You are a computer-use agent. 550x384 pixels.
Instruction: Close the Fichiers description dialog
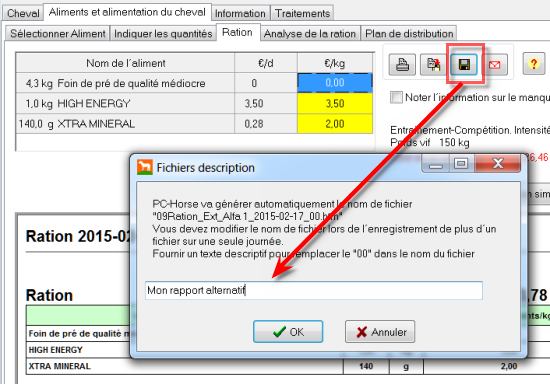click(498, 163)
